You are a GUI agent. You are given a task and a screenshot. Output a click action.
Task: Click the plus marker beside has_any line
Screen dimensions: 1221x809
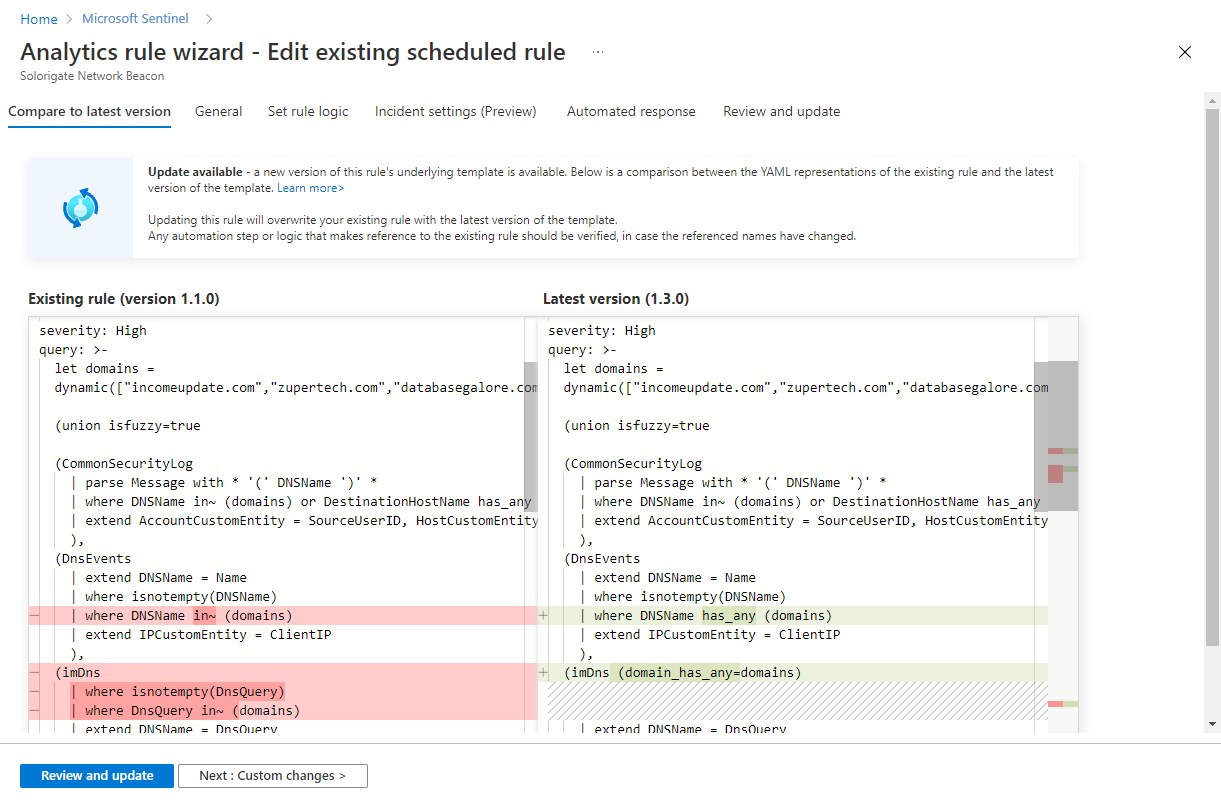[x=543, y=616]
